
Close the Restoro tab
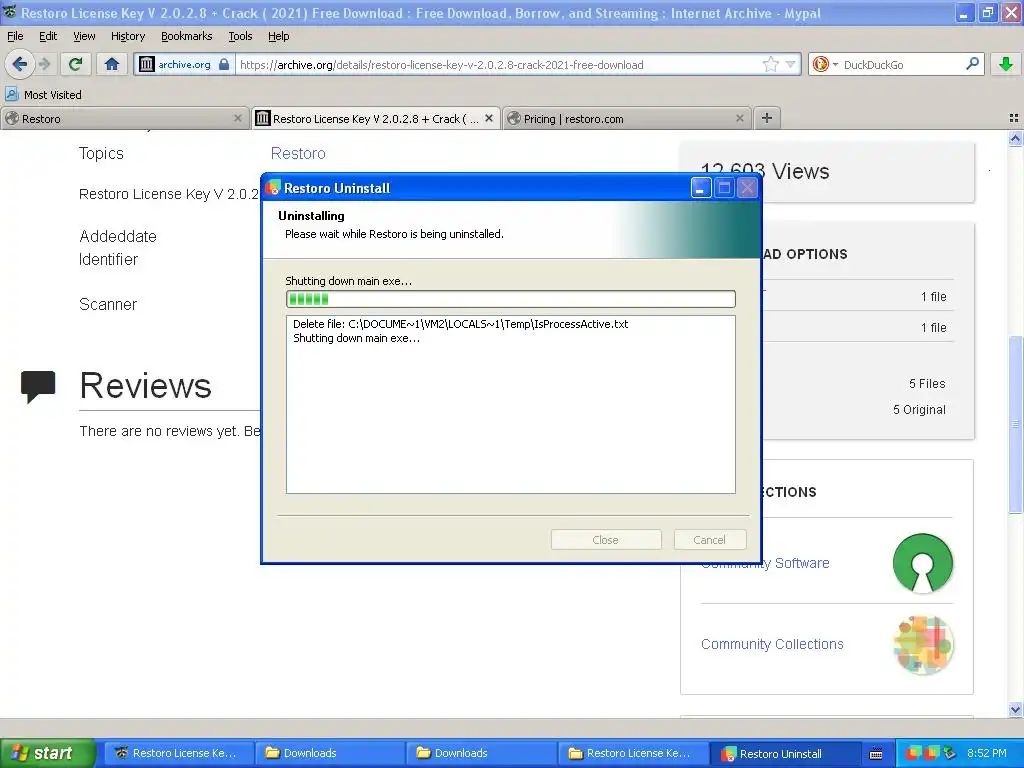tap(238, 118)
